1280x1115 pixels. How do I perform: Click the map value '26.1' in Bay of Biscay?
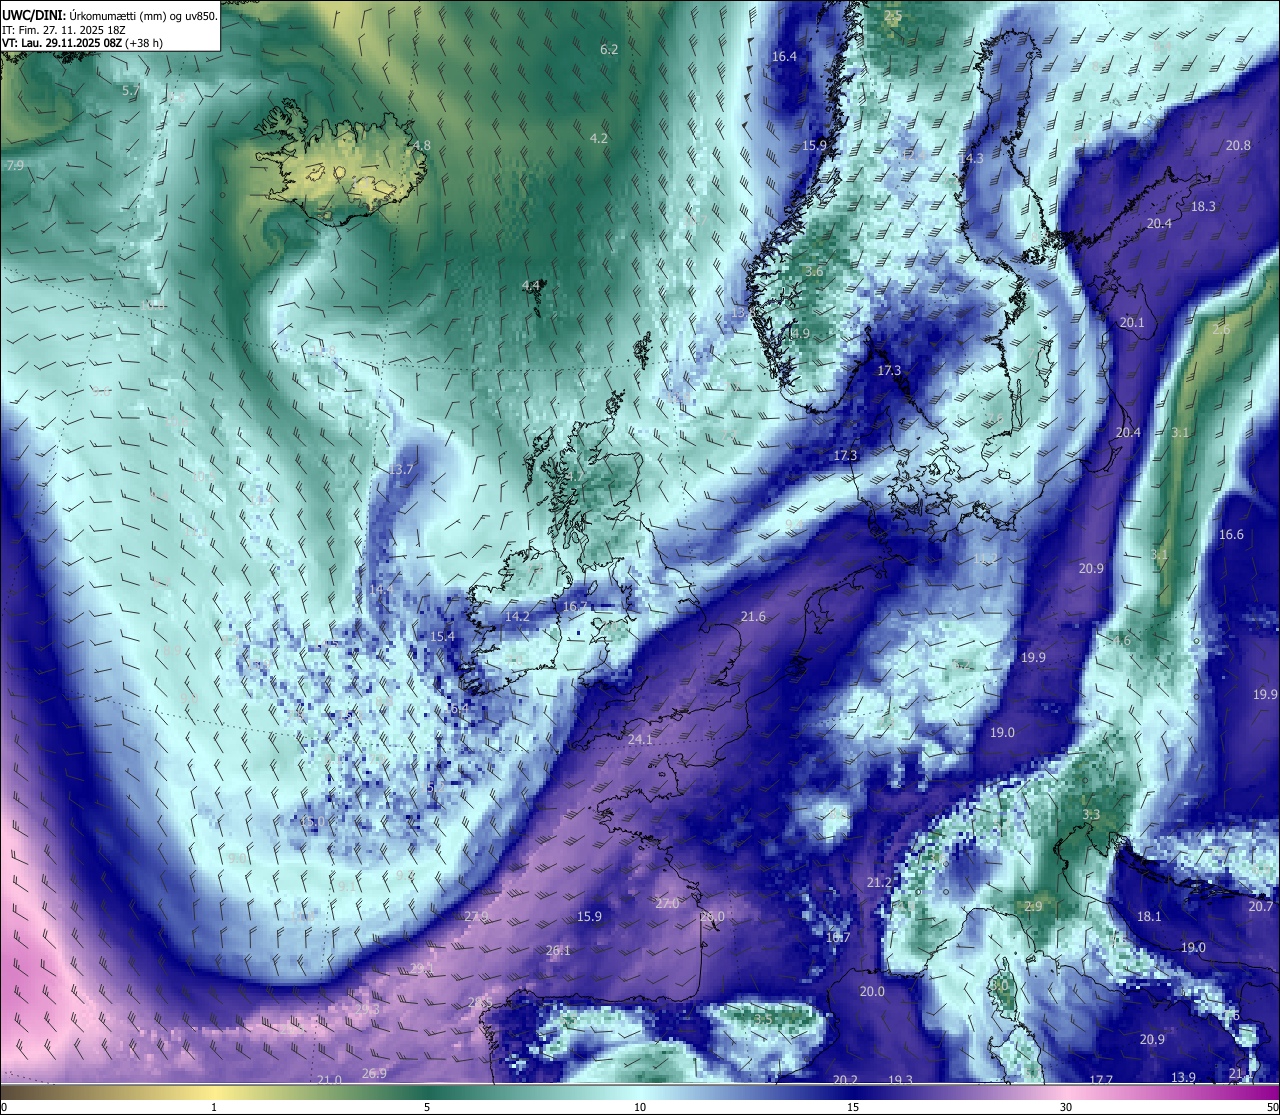click(558, 950)
